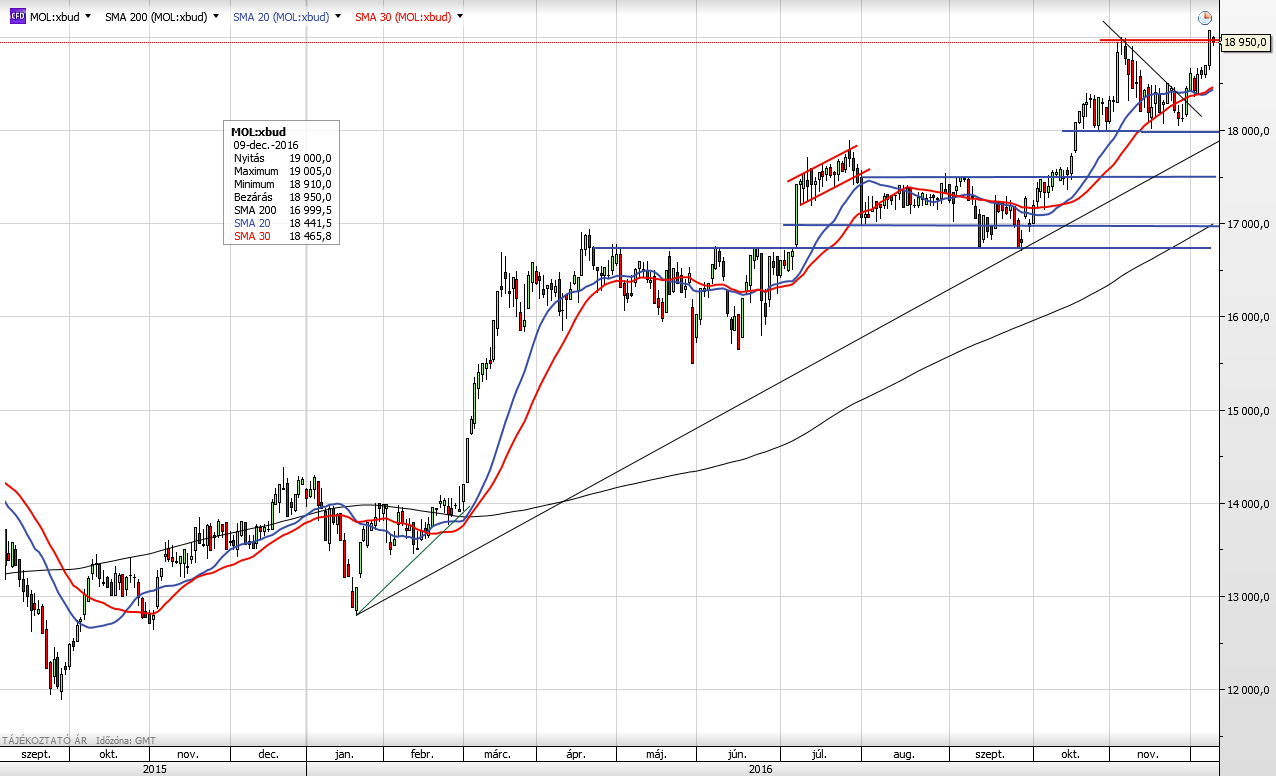Click the máj. month label on time axis
This screenshot has width=1276, height=776.
(655, 754)
